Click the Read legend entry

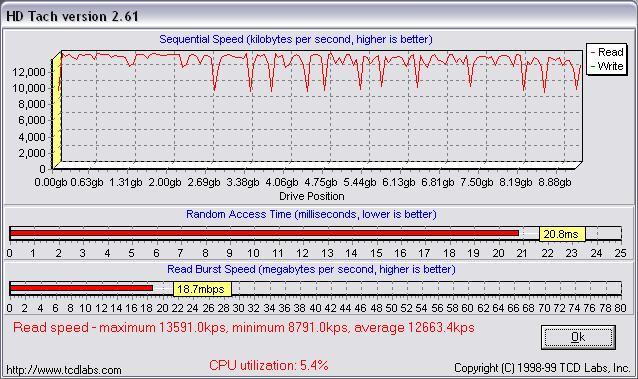tap(607, 52)
